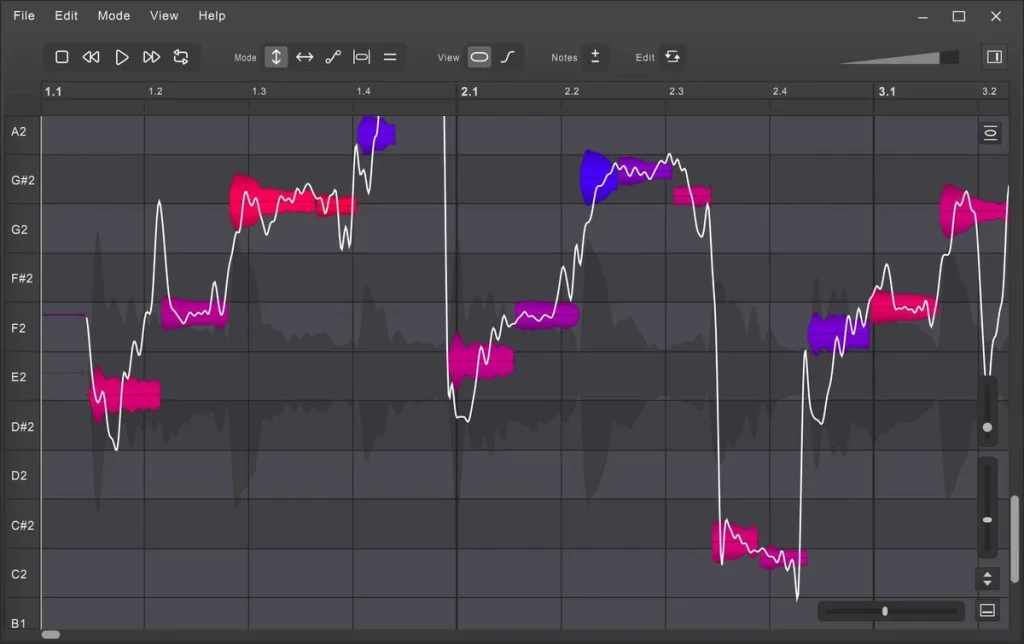Image resolution: width=1024 pixels, height=644 pixels.
Task: Toggle pitch curve view
Action: [508, 57]
